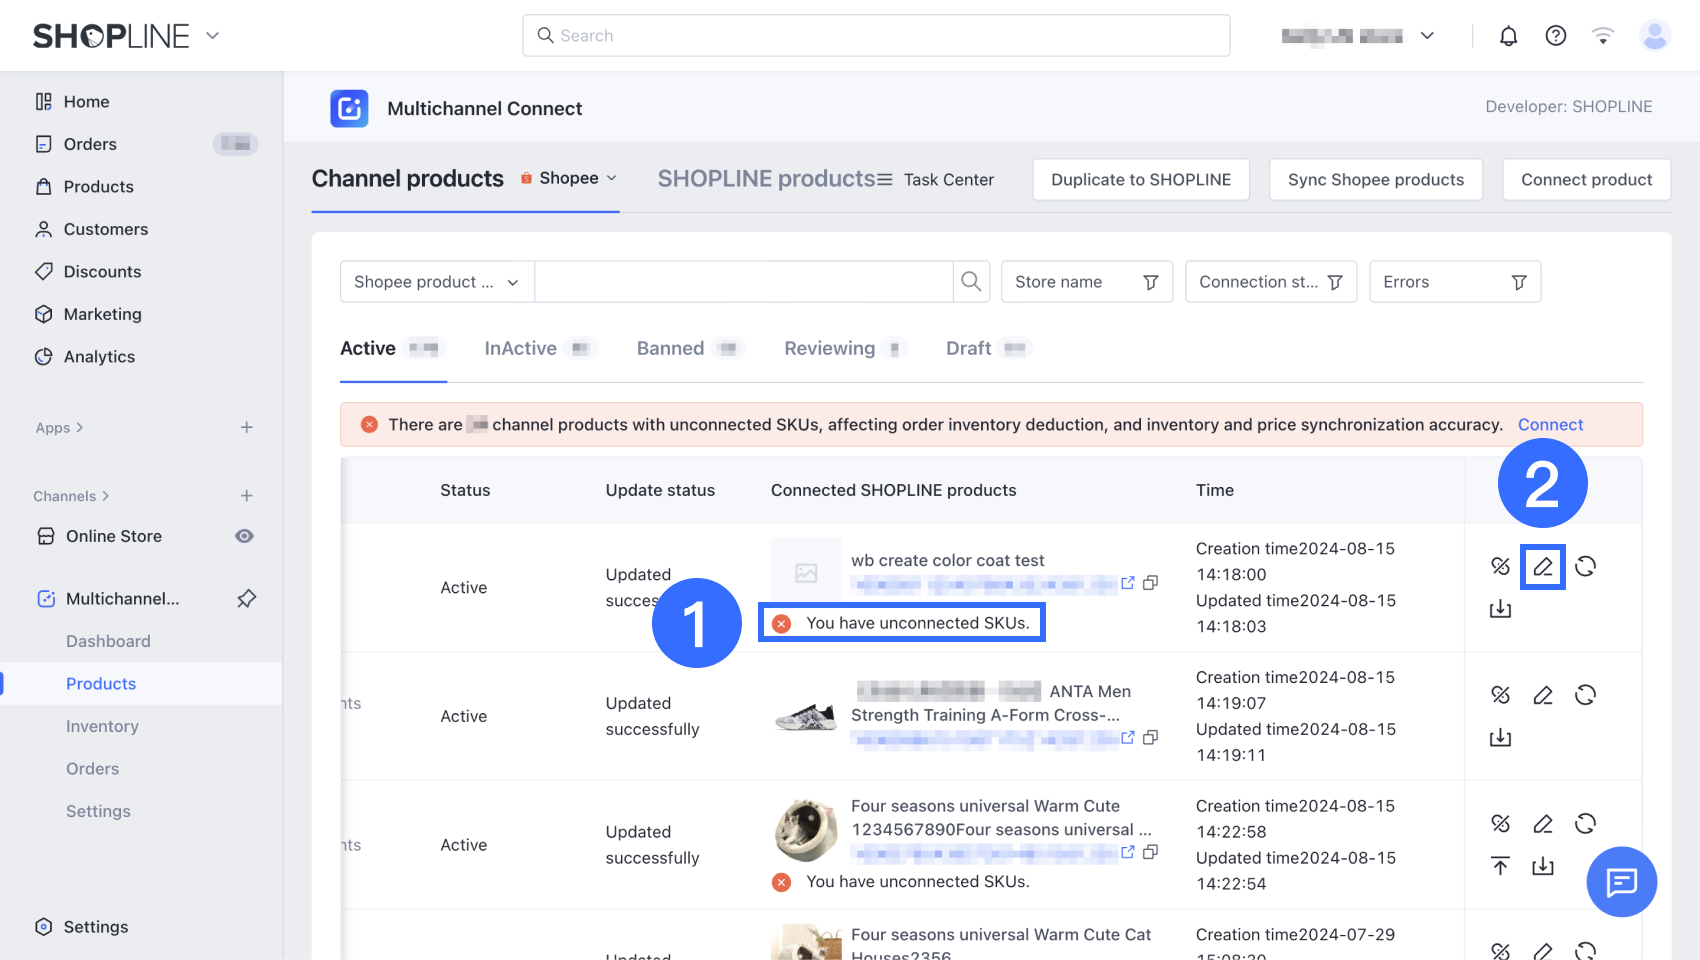Open the Store name filter
1700x960 pixels.
pyautogui.click(x=1086, y=282)
